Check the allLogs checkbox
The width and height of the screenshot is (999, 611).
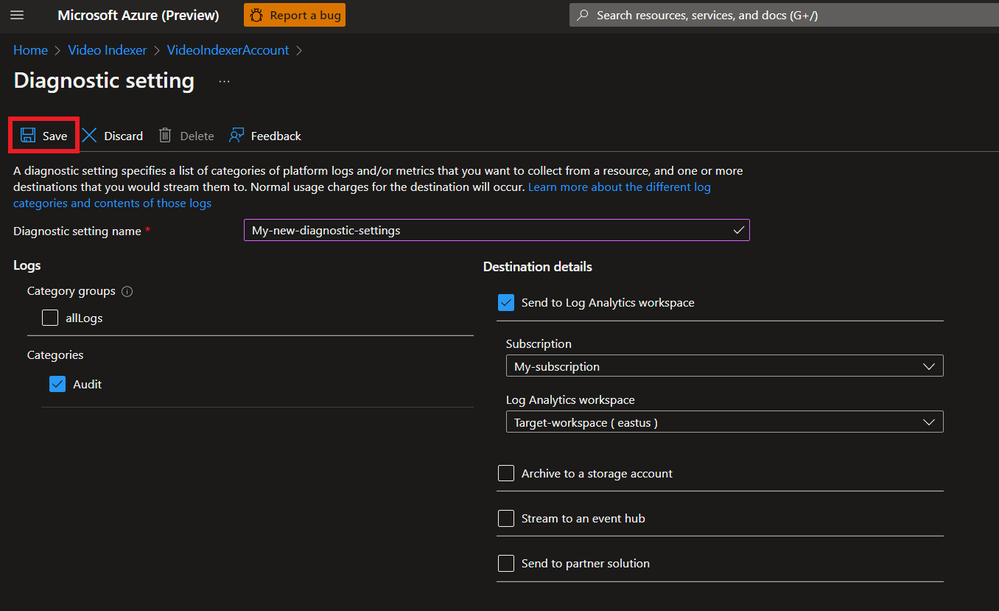coord(50,317)
